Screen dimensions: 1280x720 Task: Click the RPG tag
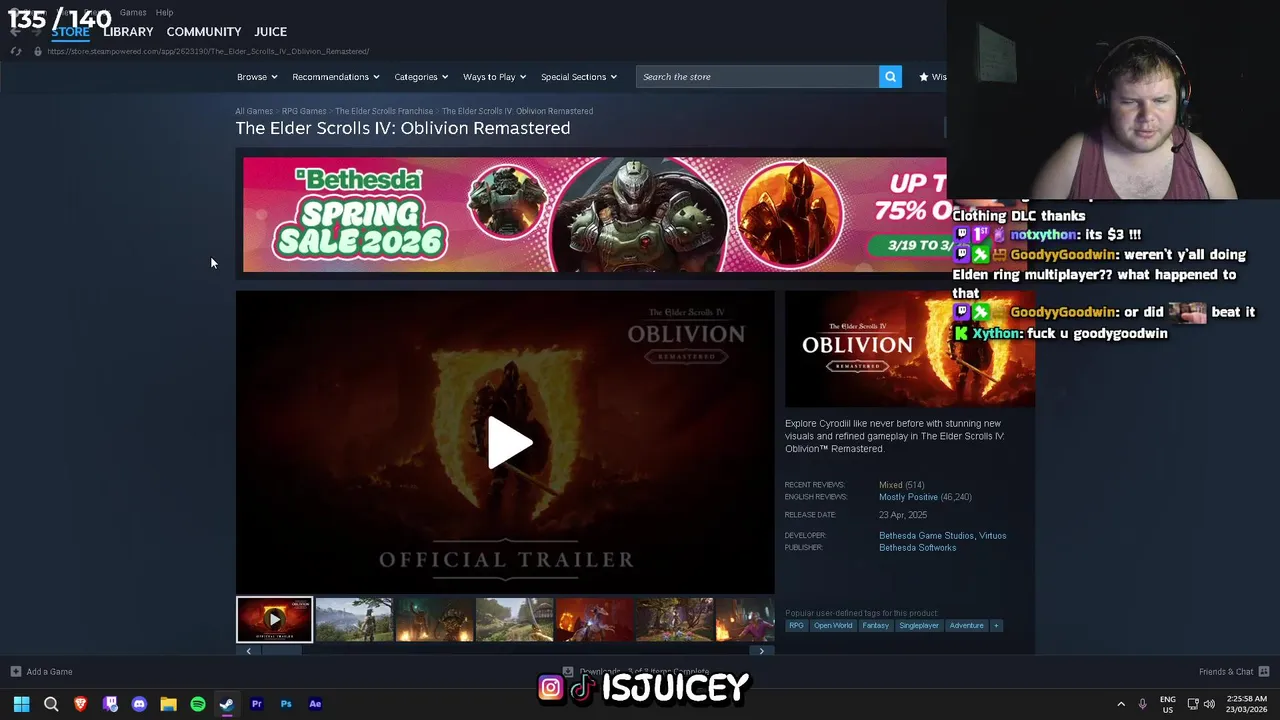[796, 626]
